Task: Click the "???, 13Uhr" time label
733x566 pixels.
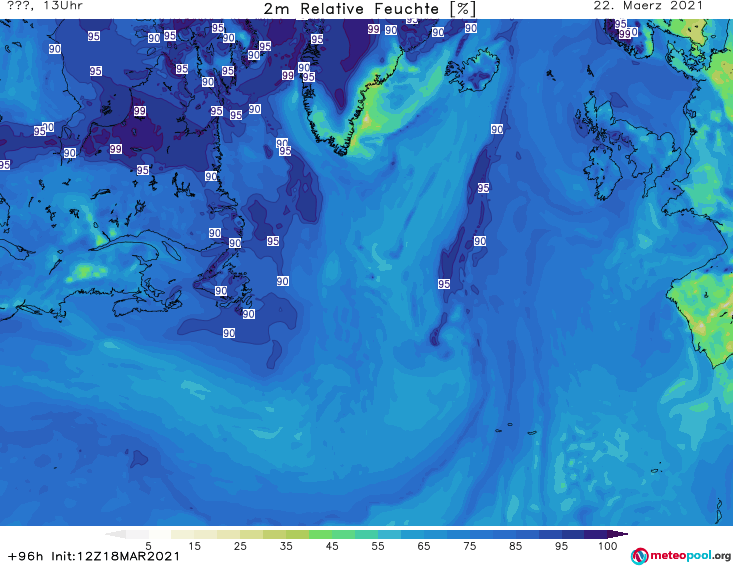Action: click(x=45, y=6)
